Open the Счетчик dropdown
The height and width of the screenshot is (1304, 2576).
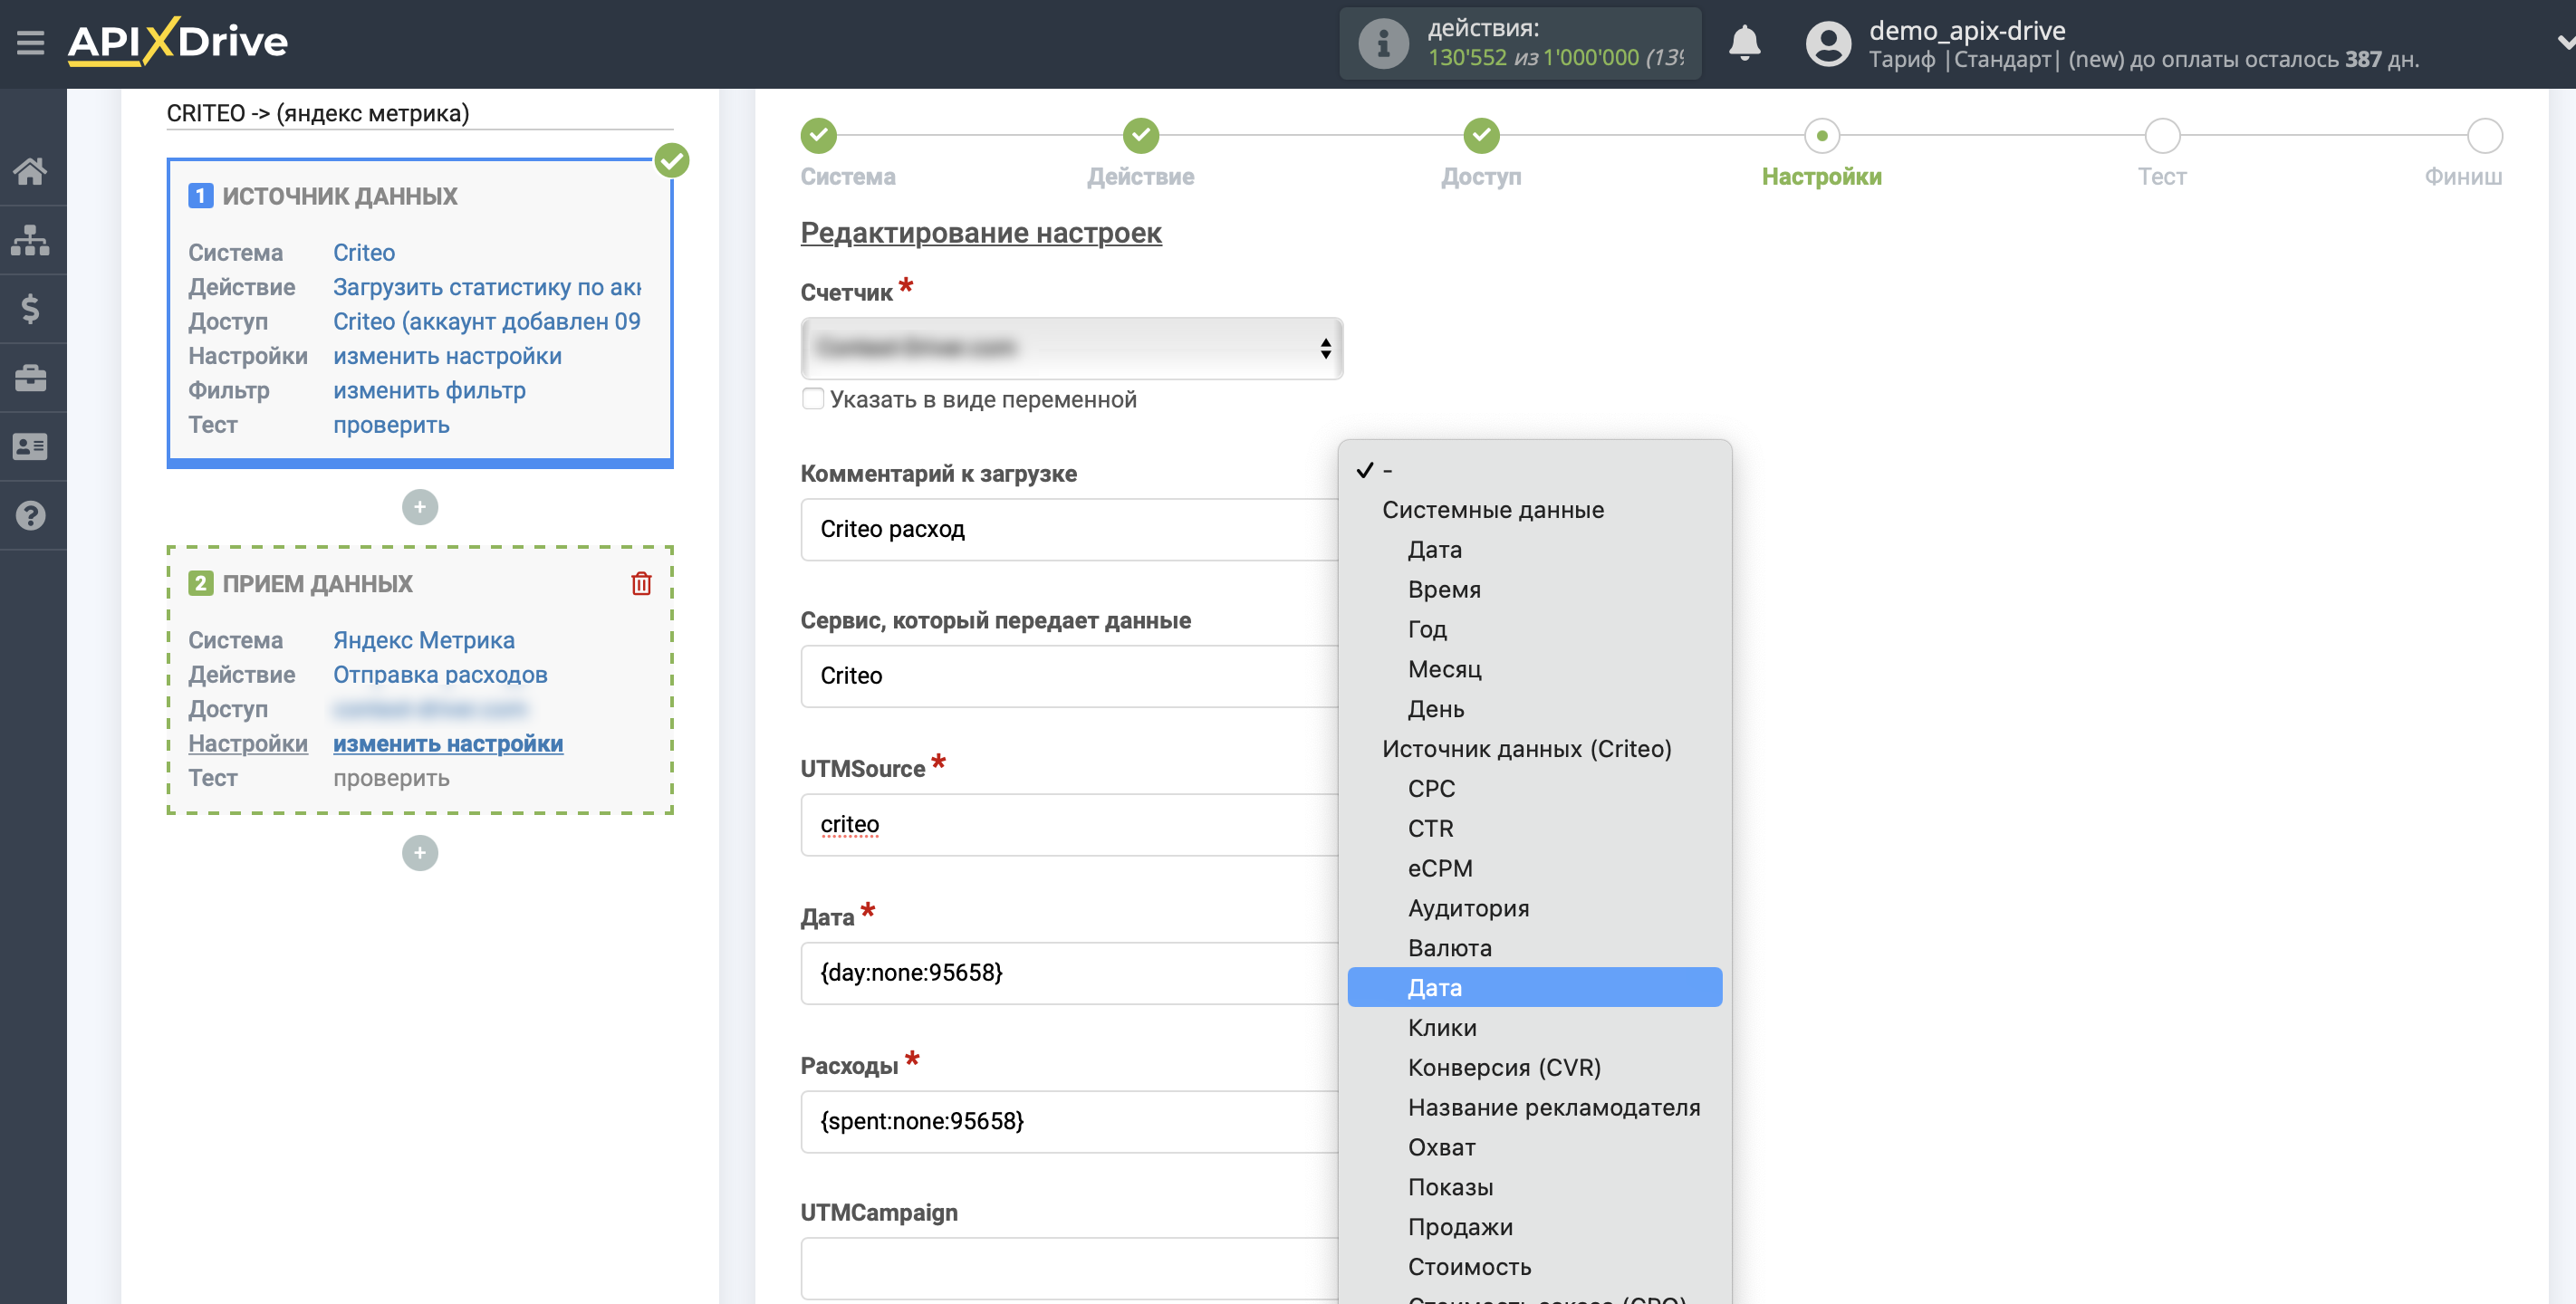1071,348
